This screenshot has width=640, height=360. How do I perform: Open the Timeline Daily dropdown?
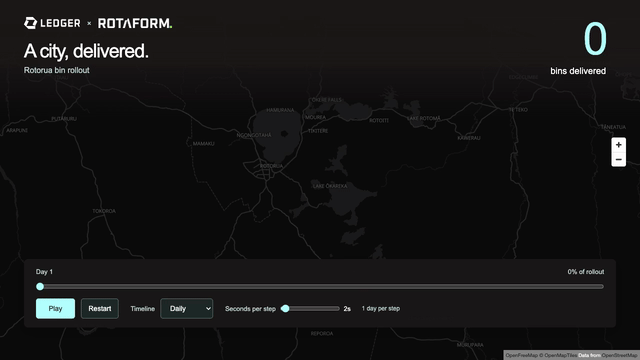pos(187,309)
